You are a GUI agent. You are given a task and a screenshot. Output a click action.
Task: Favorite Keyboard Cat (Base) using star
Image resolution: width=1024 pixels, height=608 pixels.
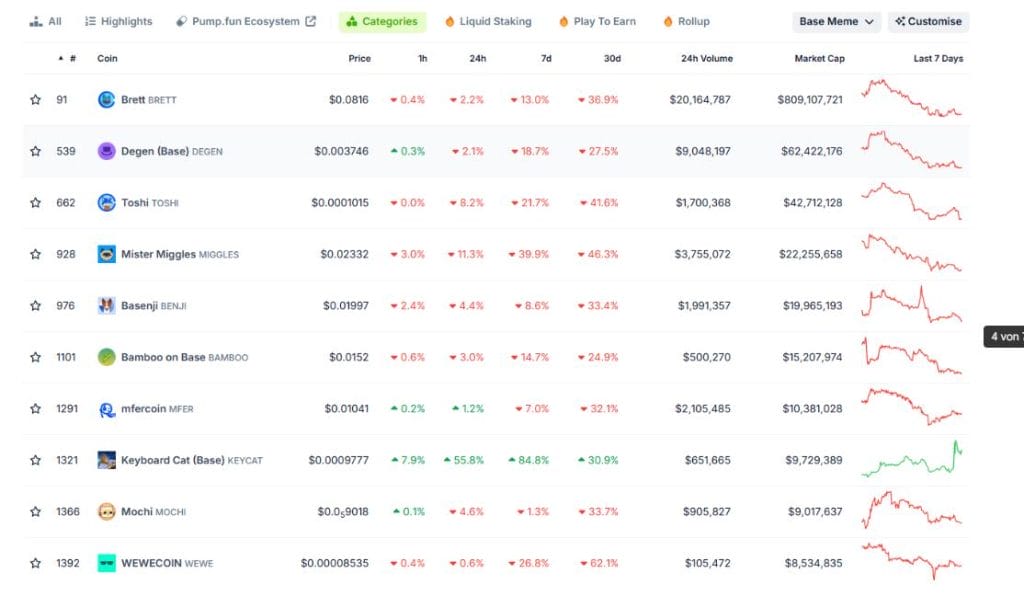click(x=35, y=460)
